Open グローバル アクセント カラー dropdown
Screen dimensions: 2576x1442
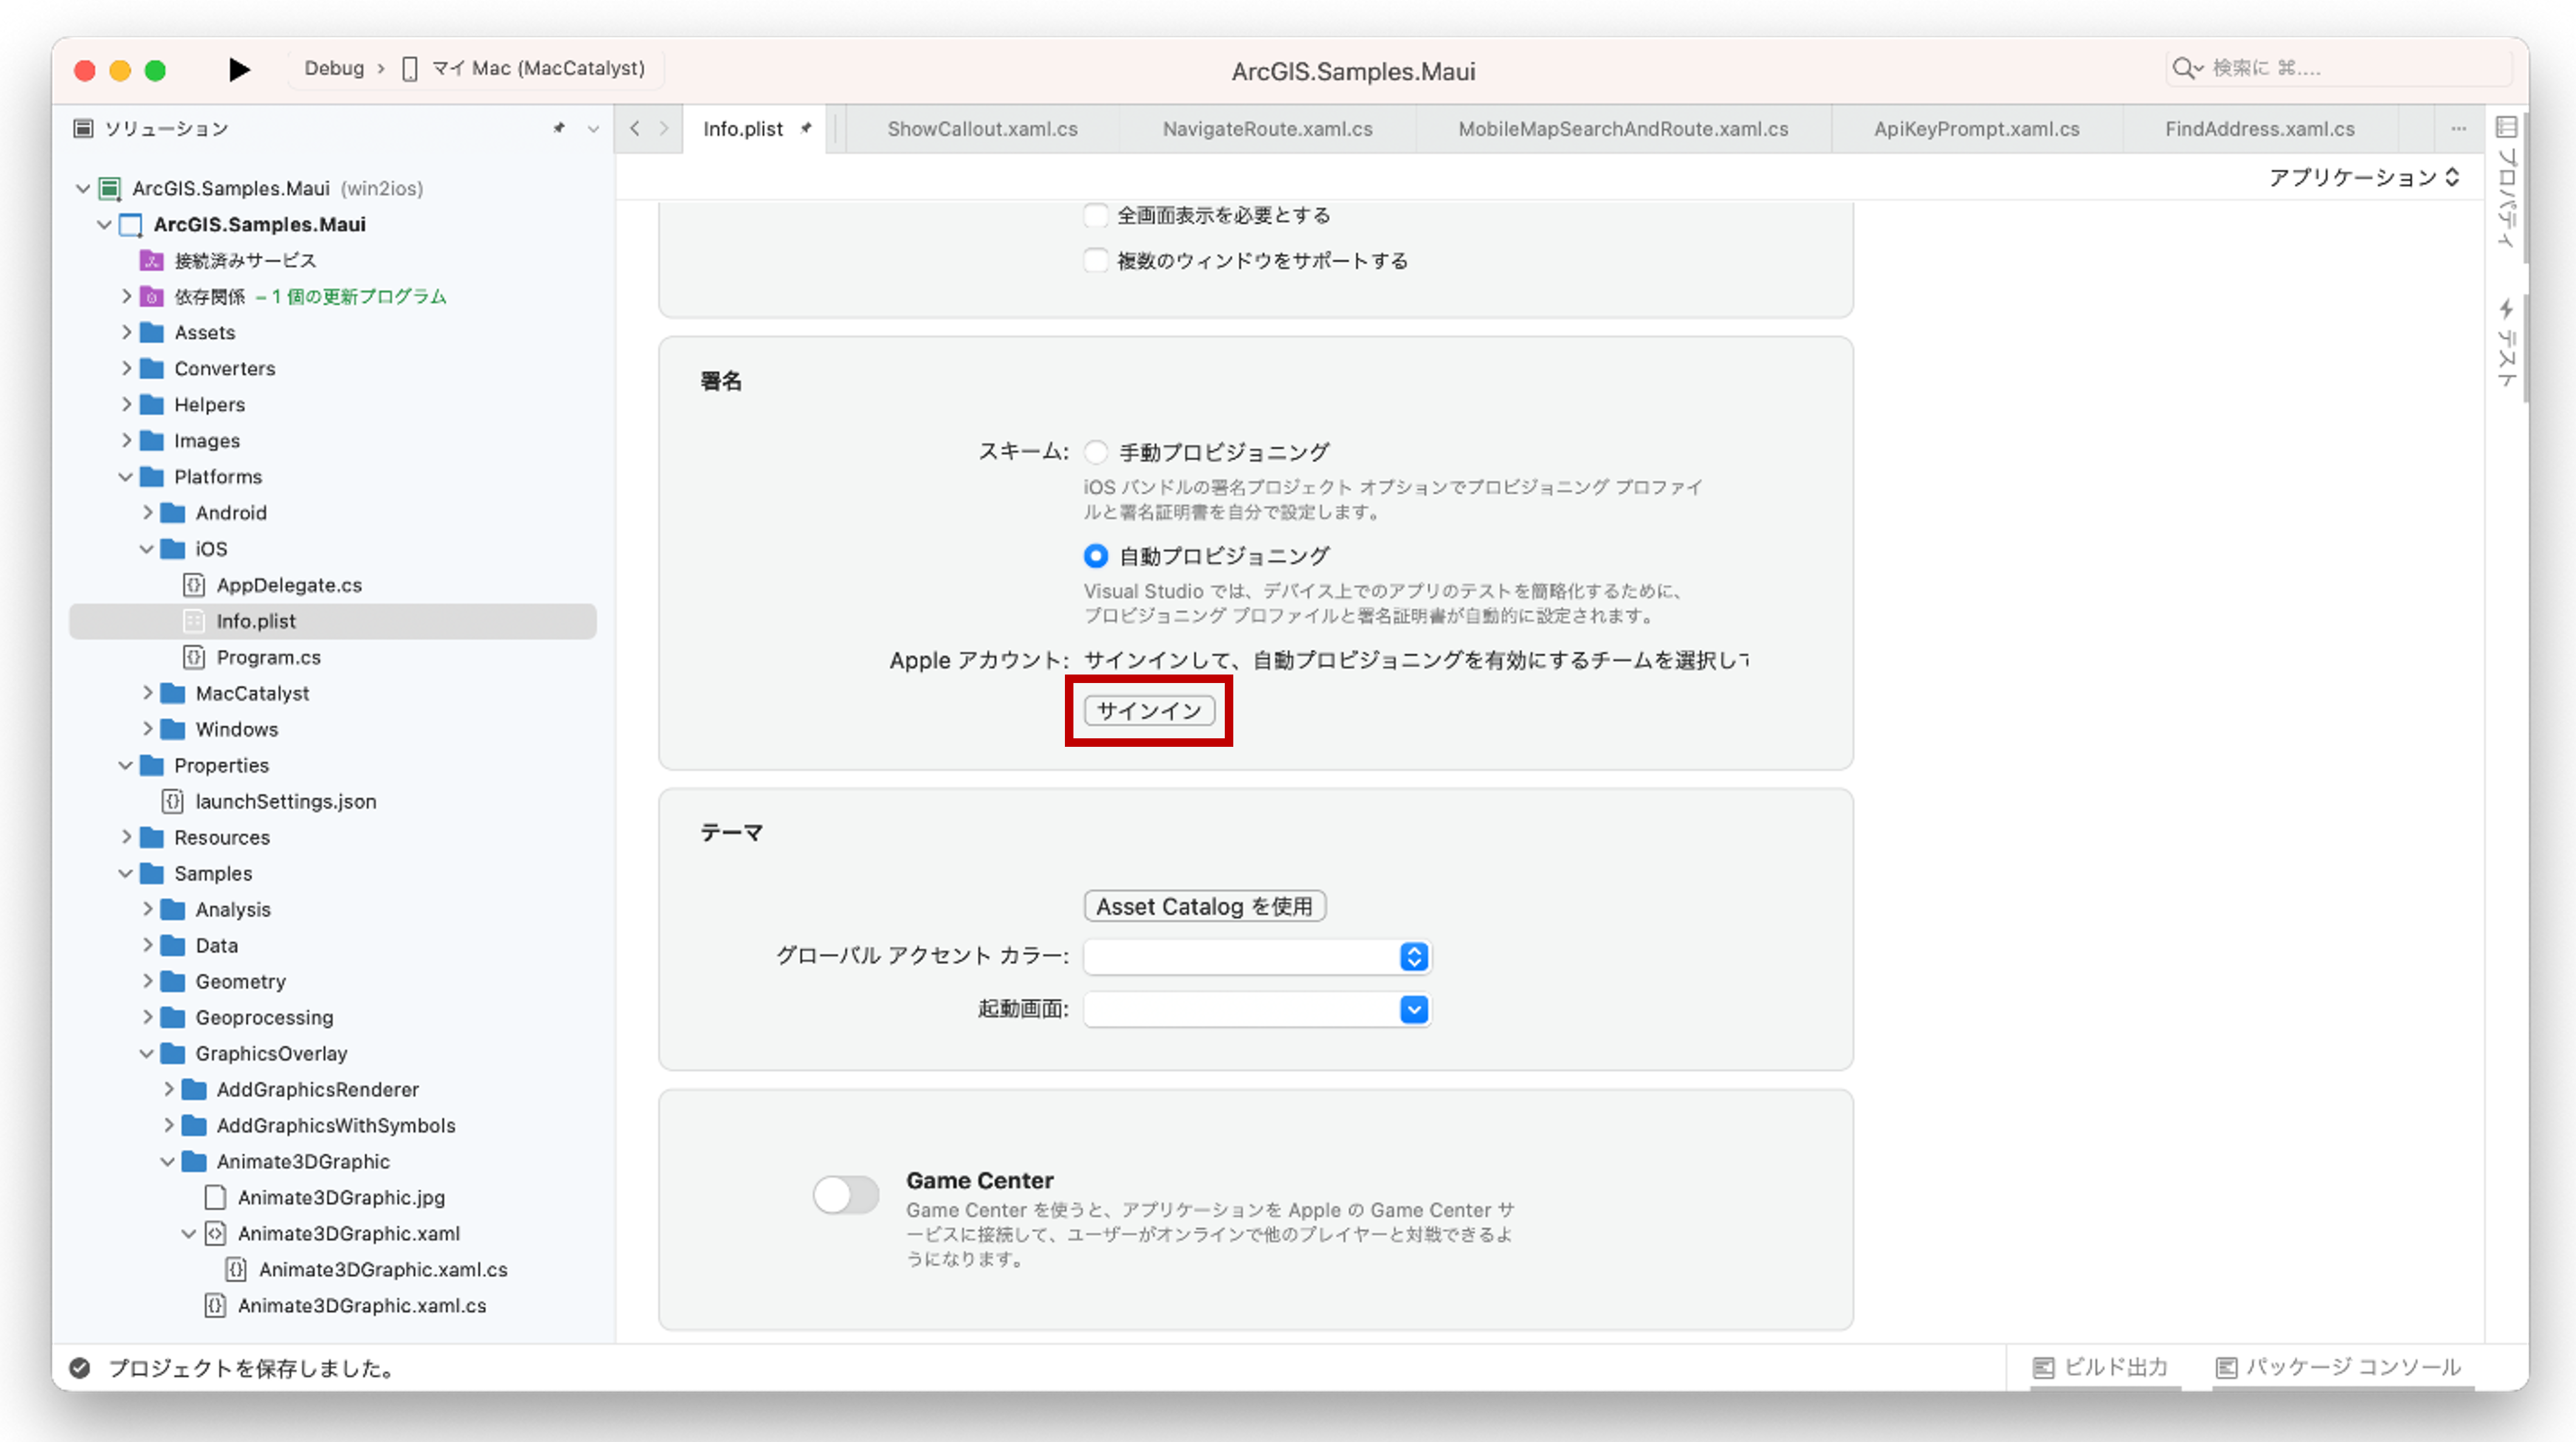[x=1257, y=957]
